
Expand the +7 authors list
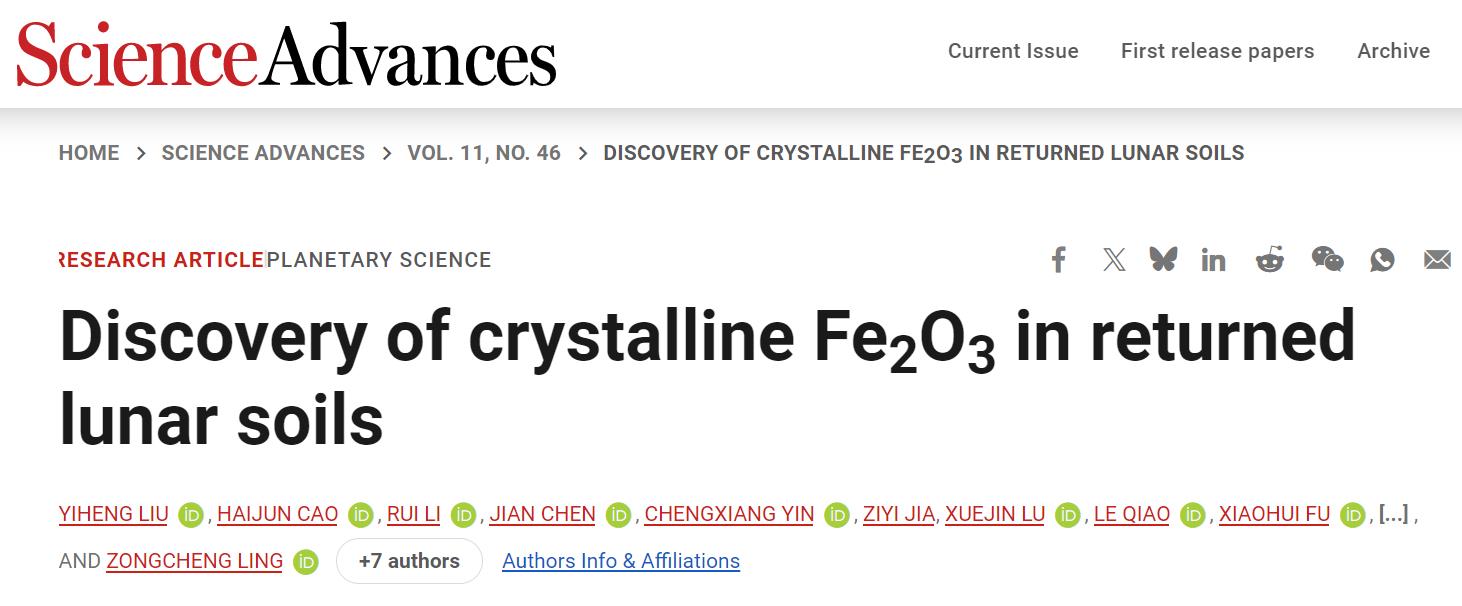coord(409,561)
